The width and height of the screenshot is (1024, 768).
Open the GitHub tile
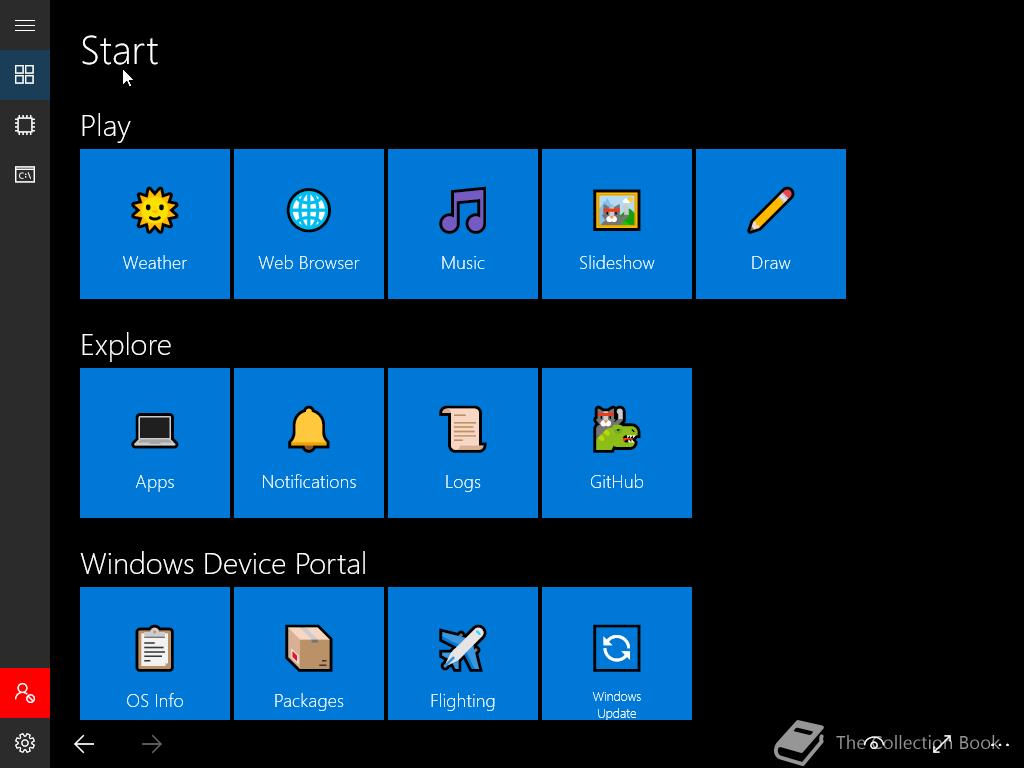[617, 443]
